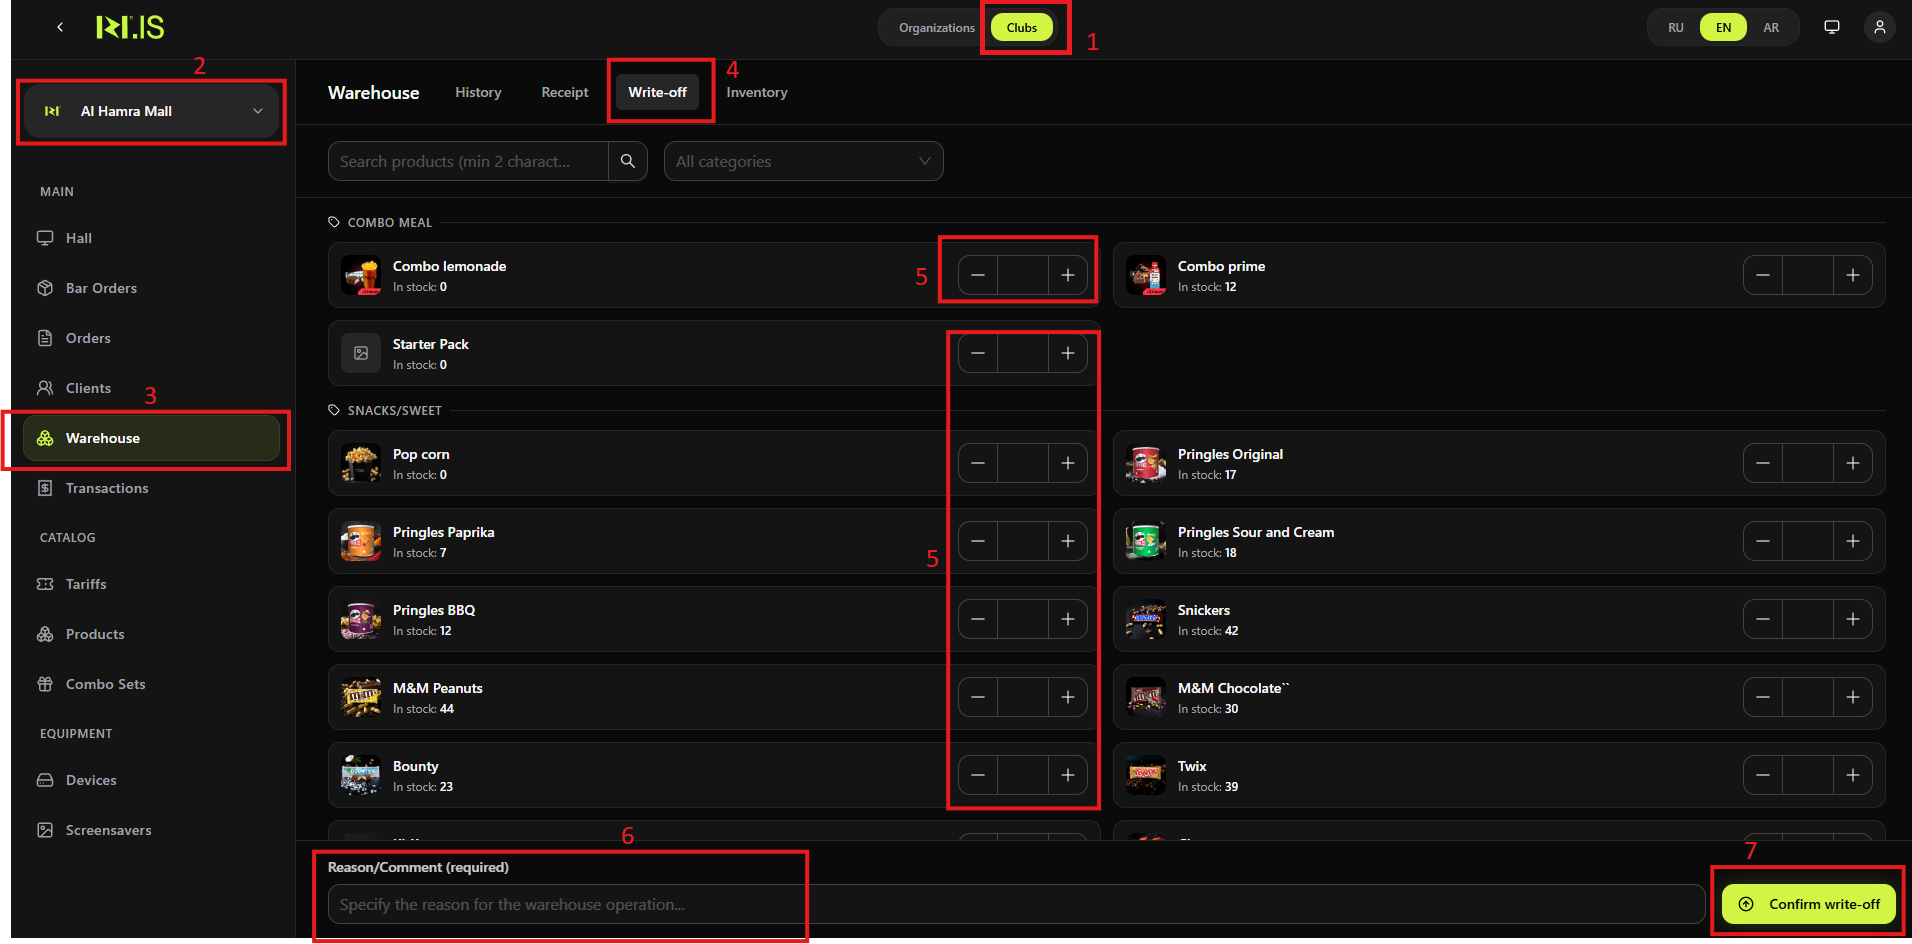Switch to the History tab

(x=478, y=92)
